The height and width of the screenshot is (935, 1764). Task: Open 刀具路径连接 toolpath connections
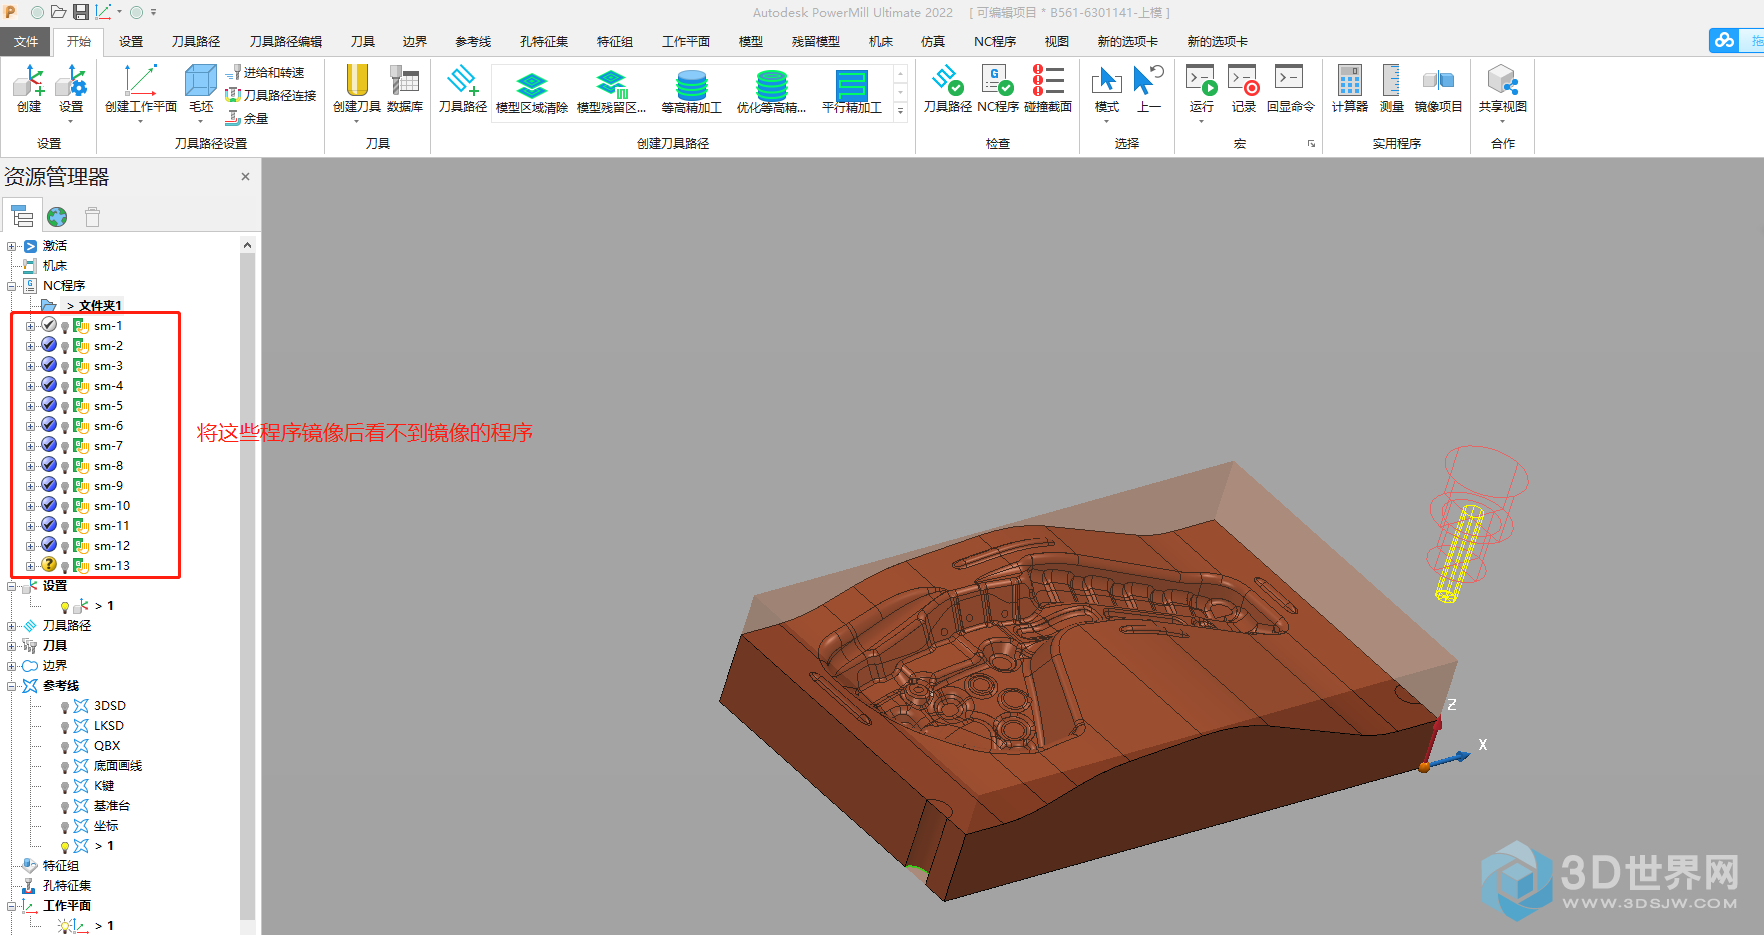[x=271, y=95]
